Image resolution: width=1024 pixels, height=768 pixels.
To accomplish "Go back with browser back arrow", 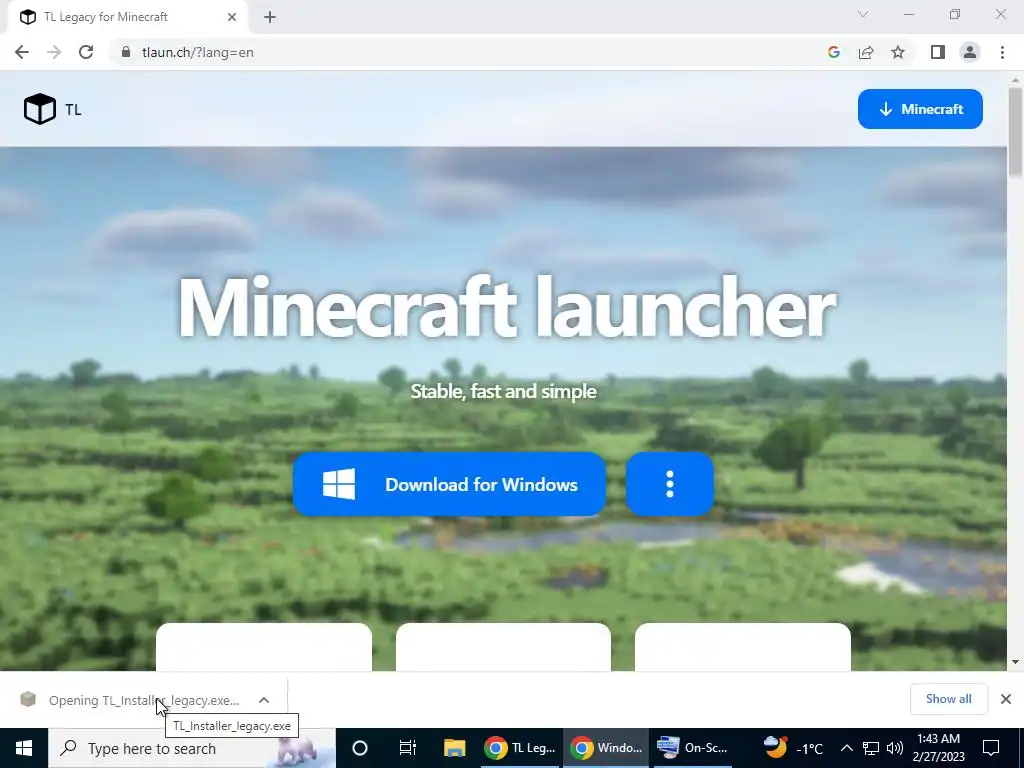I will (22, 52).
